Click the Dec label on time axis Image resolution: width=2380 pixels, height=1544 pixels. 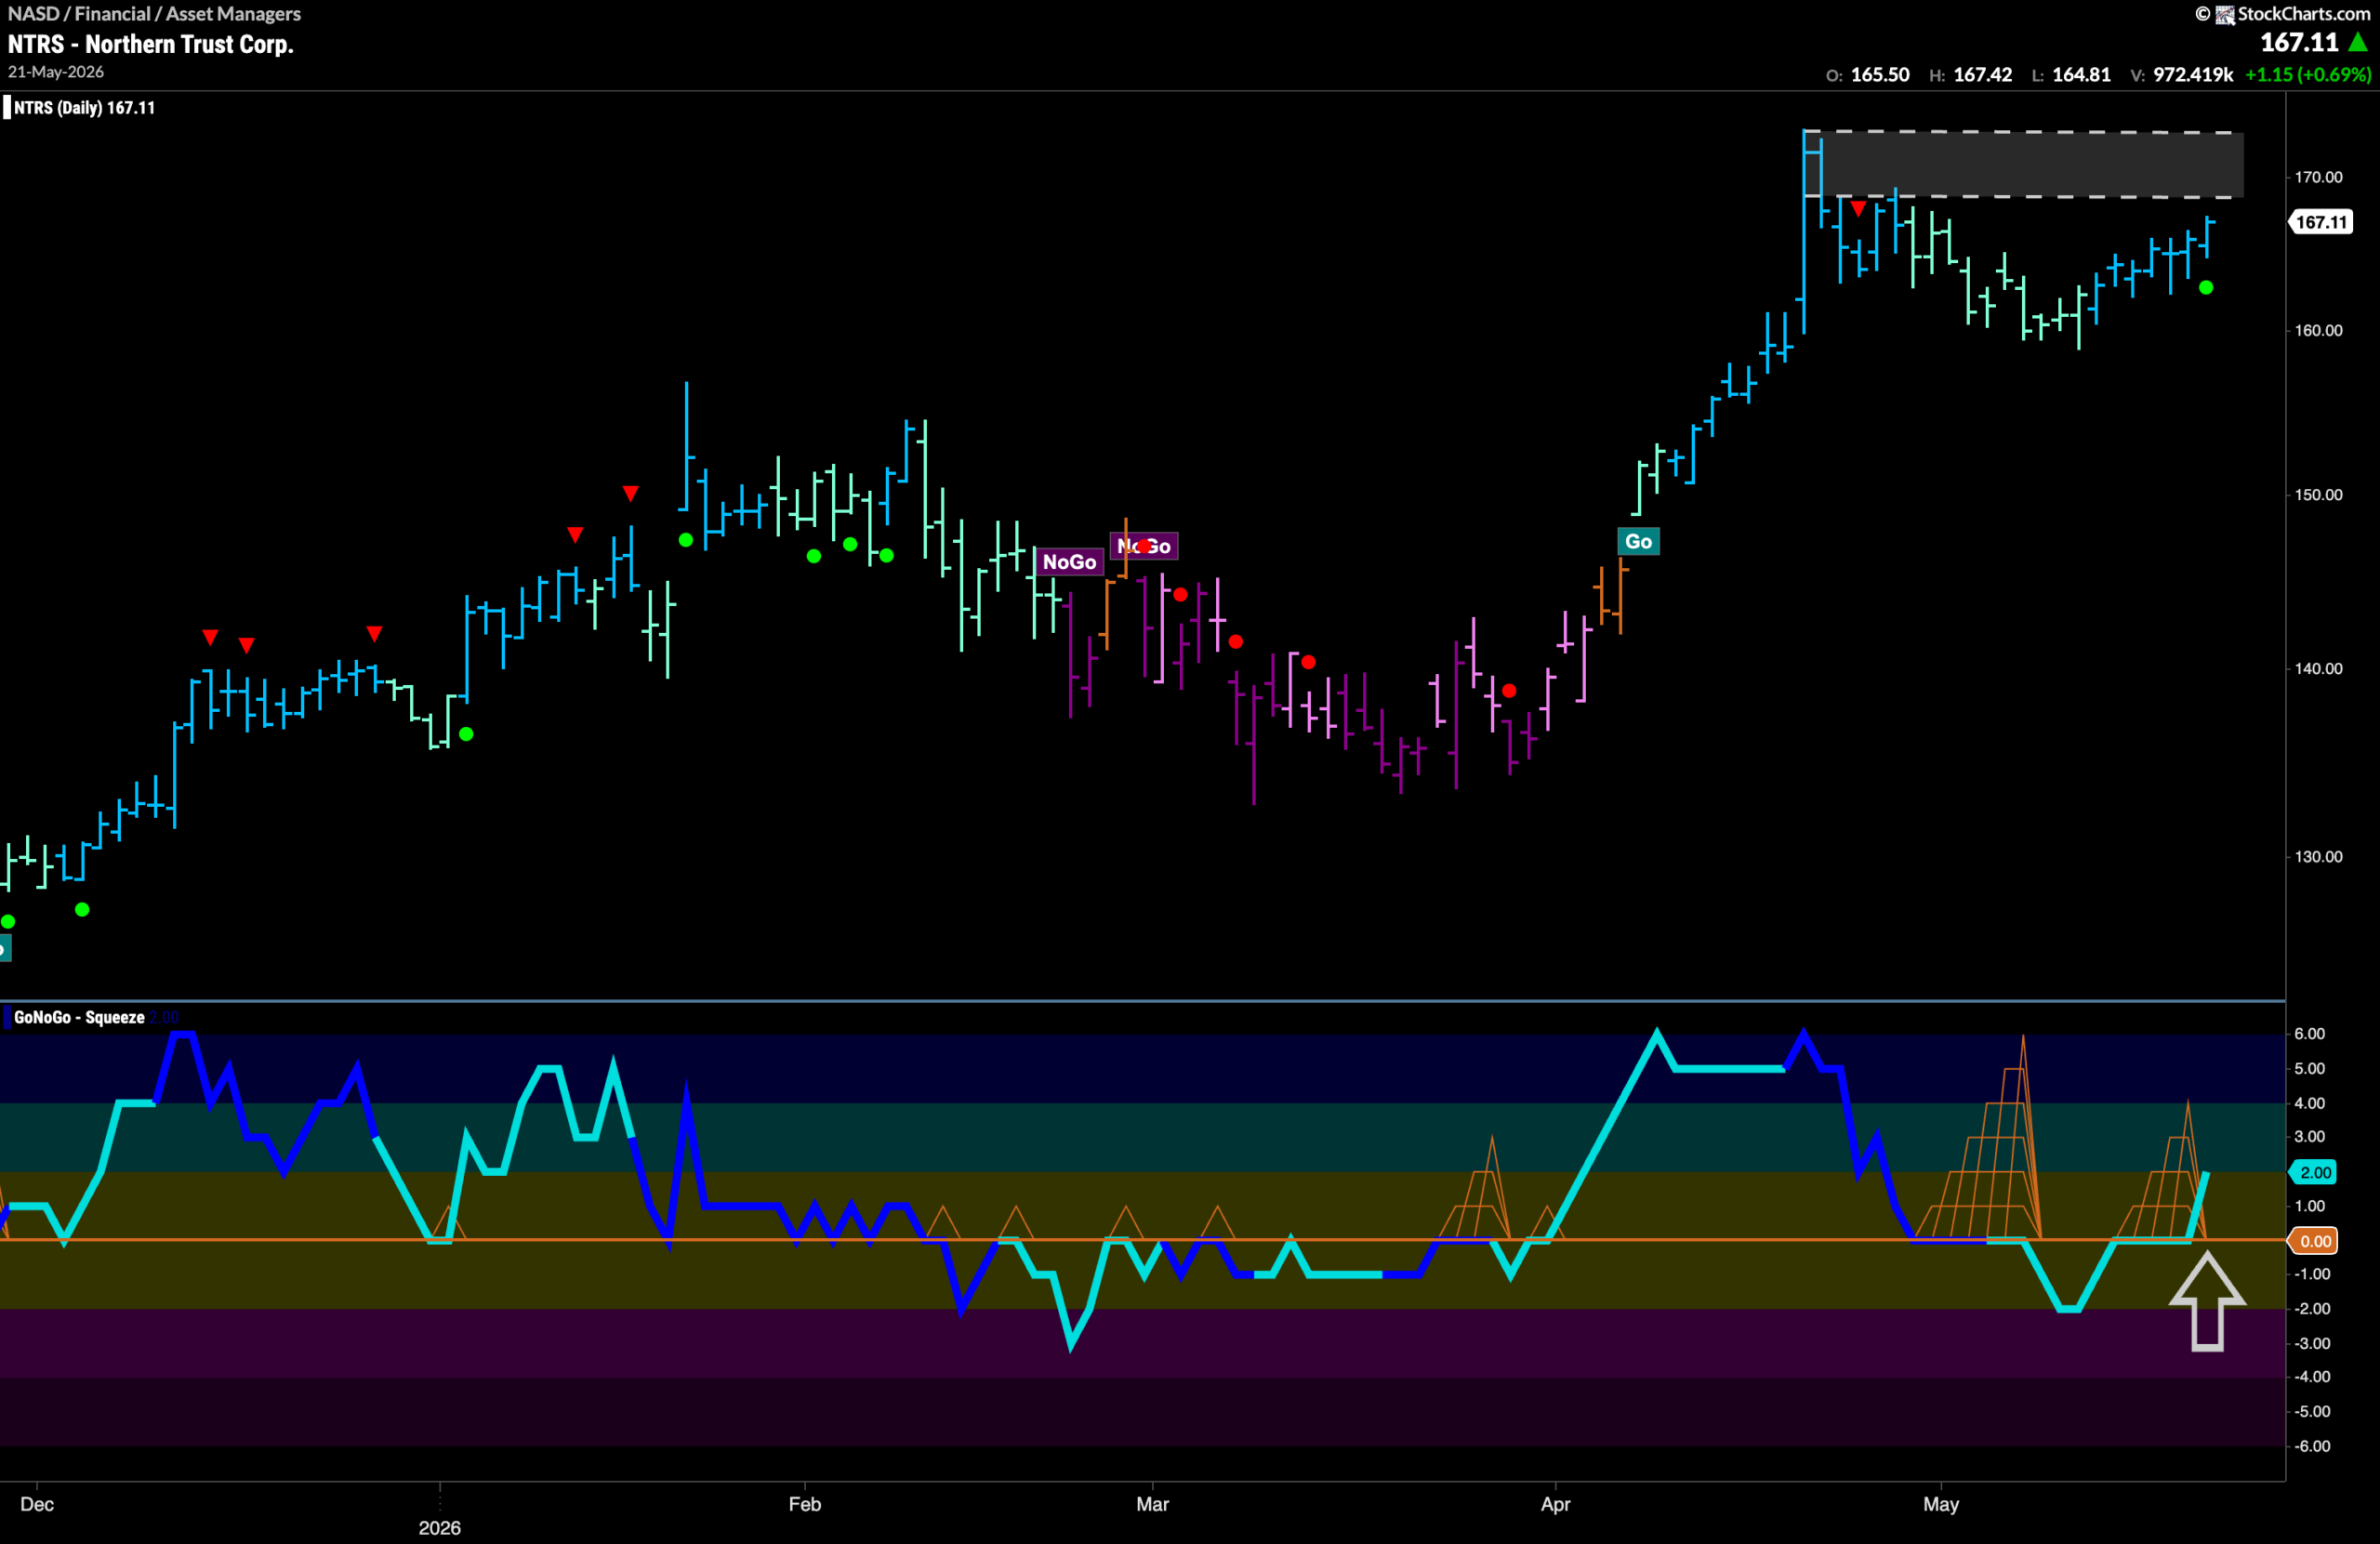tap(37, 1504)
